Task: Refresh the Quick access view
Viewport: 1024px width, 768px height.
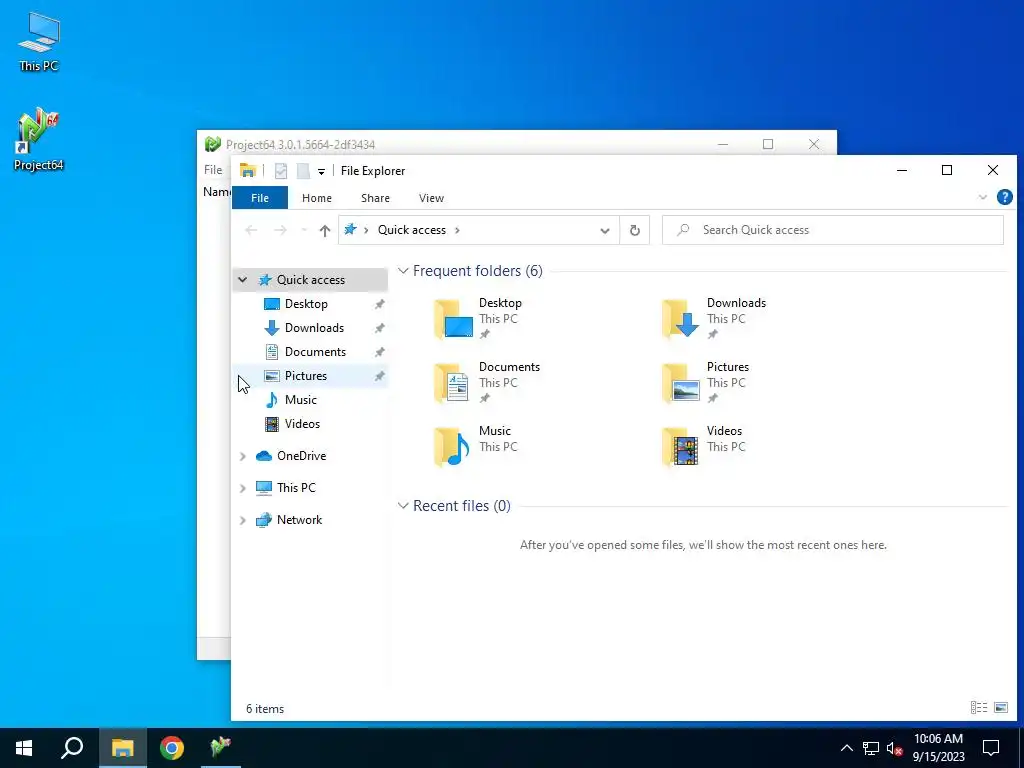Action: 634,230
